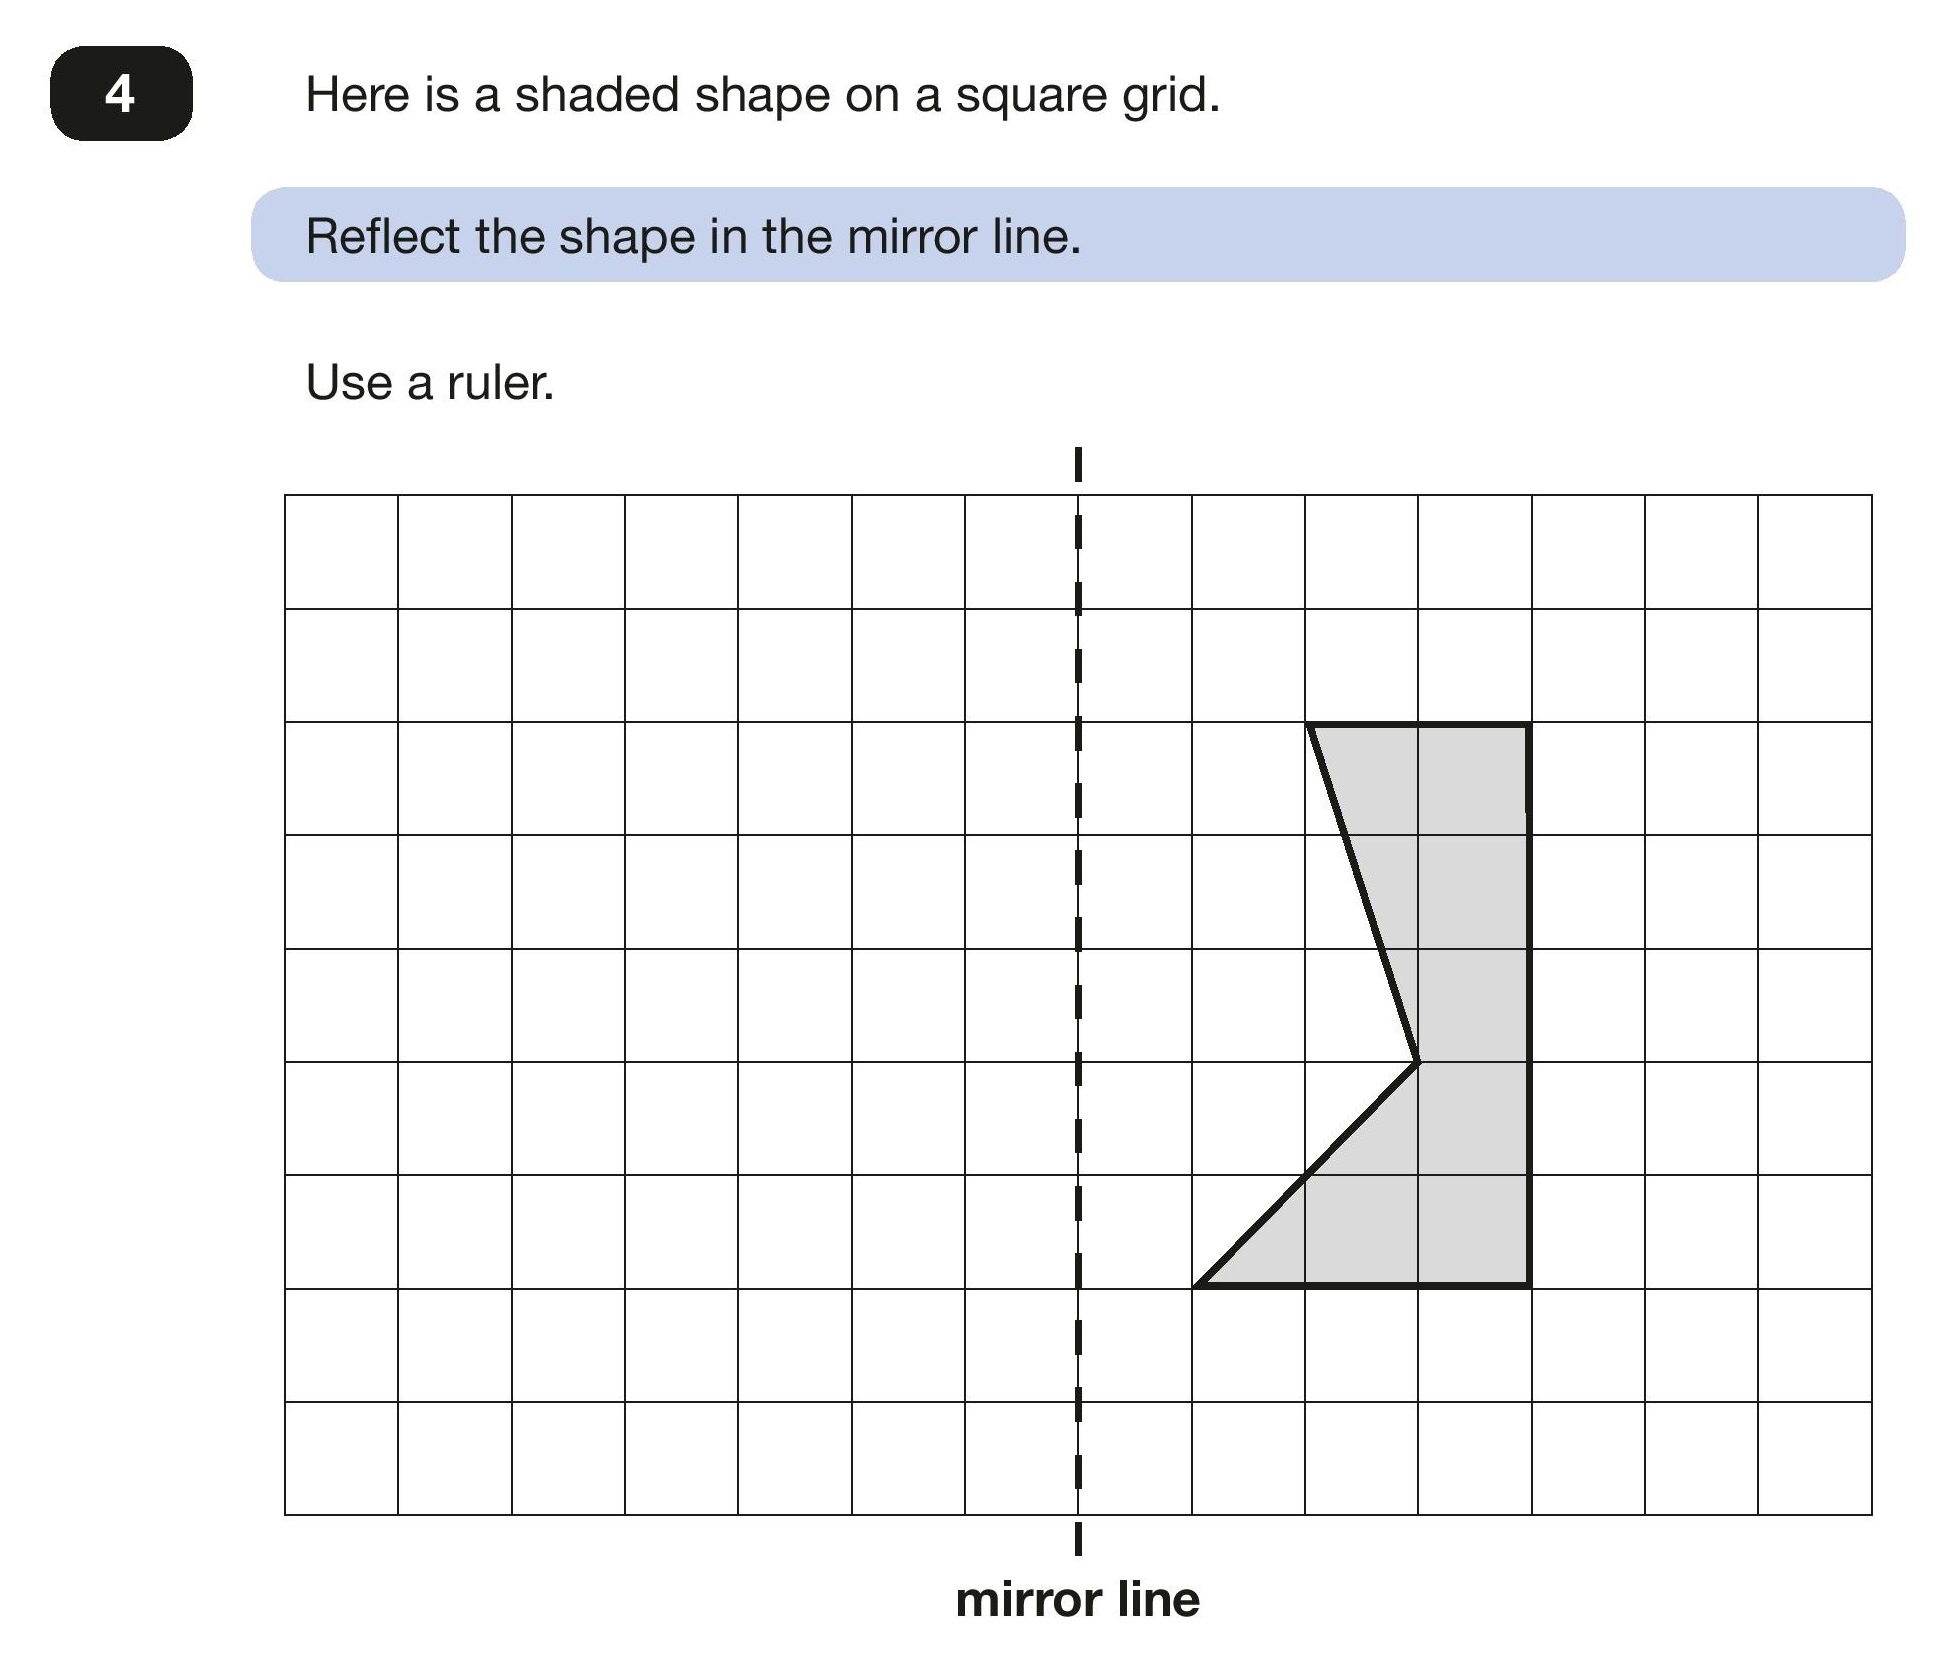The height and width of the screenshot is (1677, 1957).
Task: Click the 'Use a ruler.' text
Action: 430,382
